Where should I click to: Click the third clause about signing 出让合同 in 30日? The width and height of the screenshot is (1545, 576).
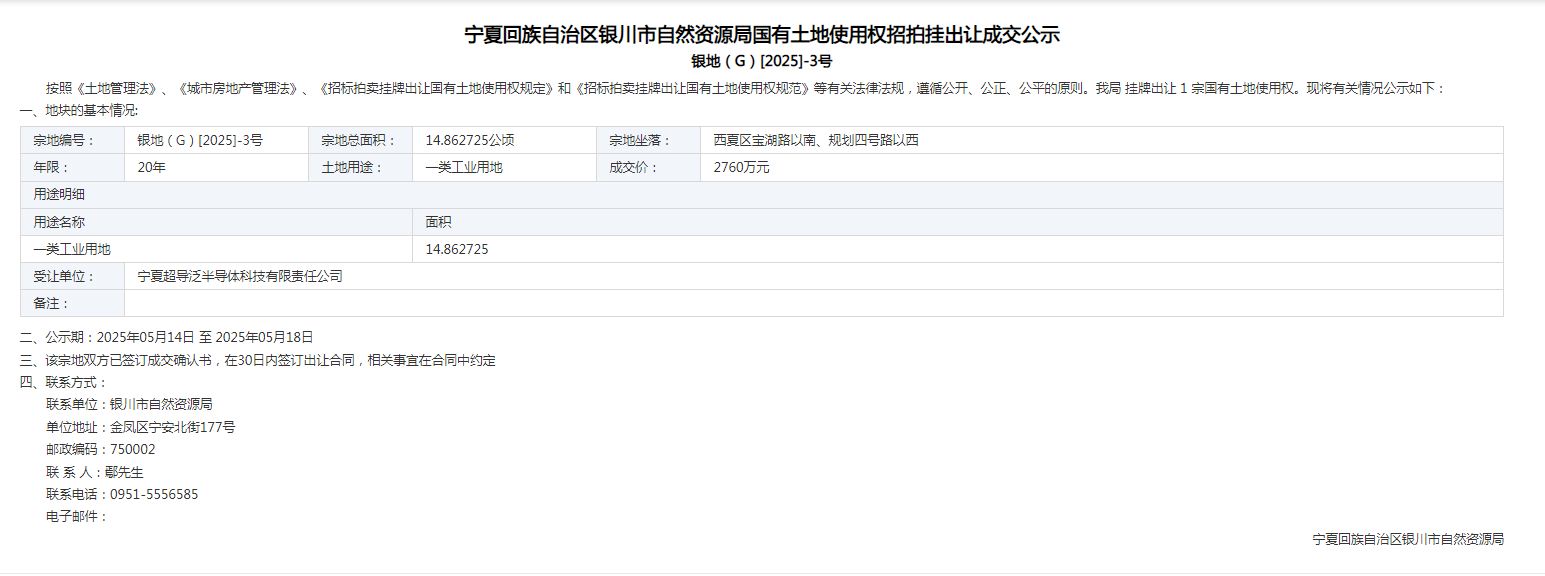pos(257,360)
